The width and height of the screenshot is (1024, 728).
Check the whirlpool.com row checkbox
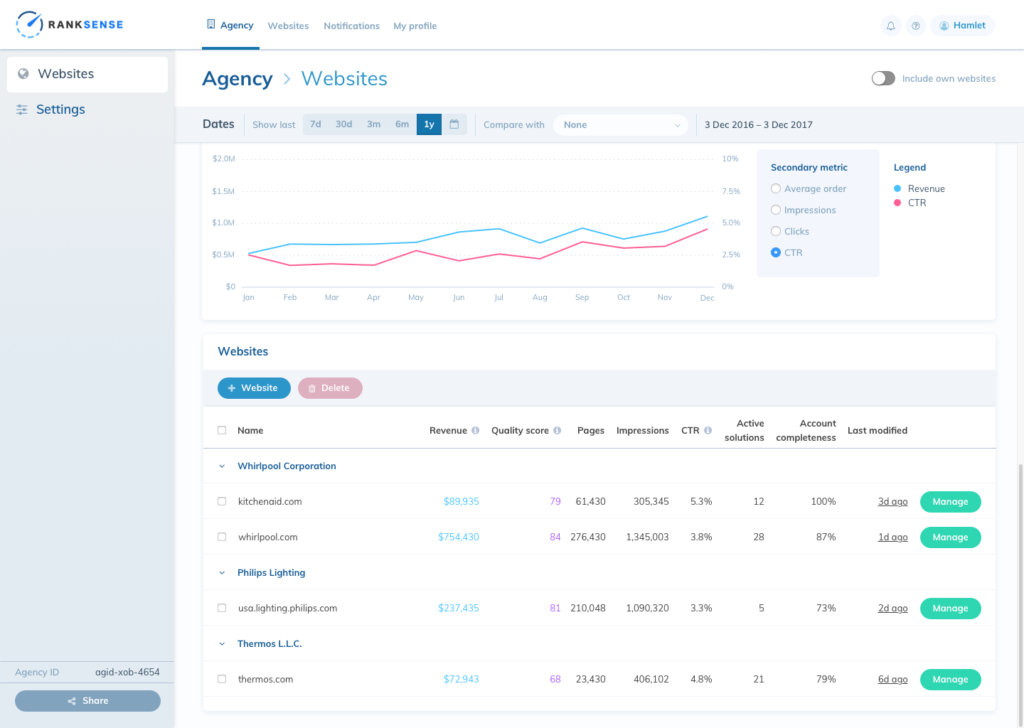pos(222,537)
